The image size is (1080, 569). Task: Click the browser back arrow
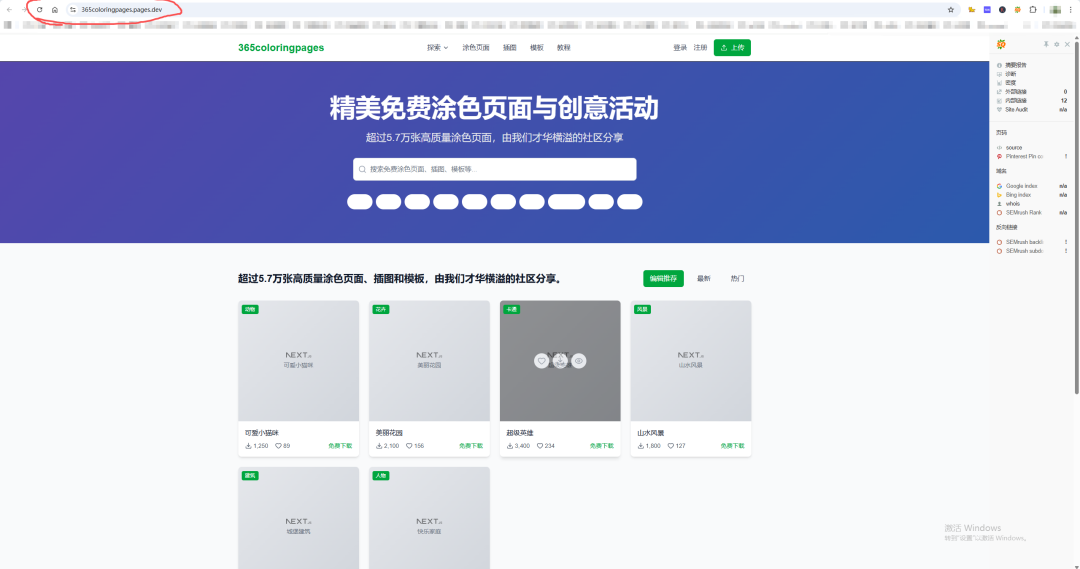click(9, 10)
